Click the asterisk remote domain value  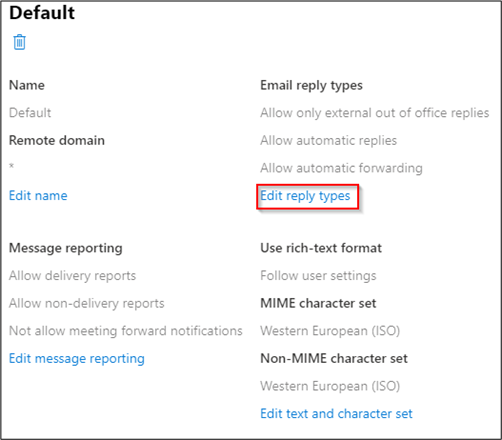coord(12,166)
